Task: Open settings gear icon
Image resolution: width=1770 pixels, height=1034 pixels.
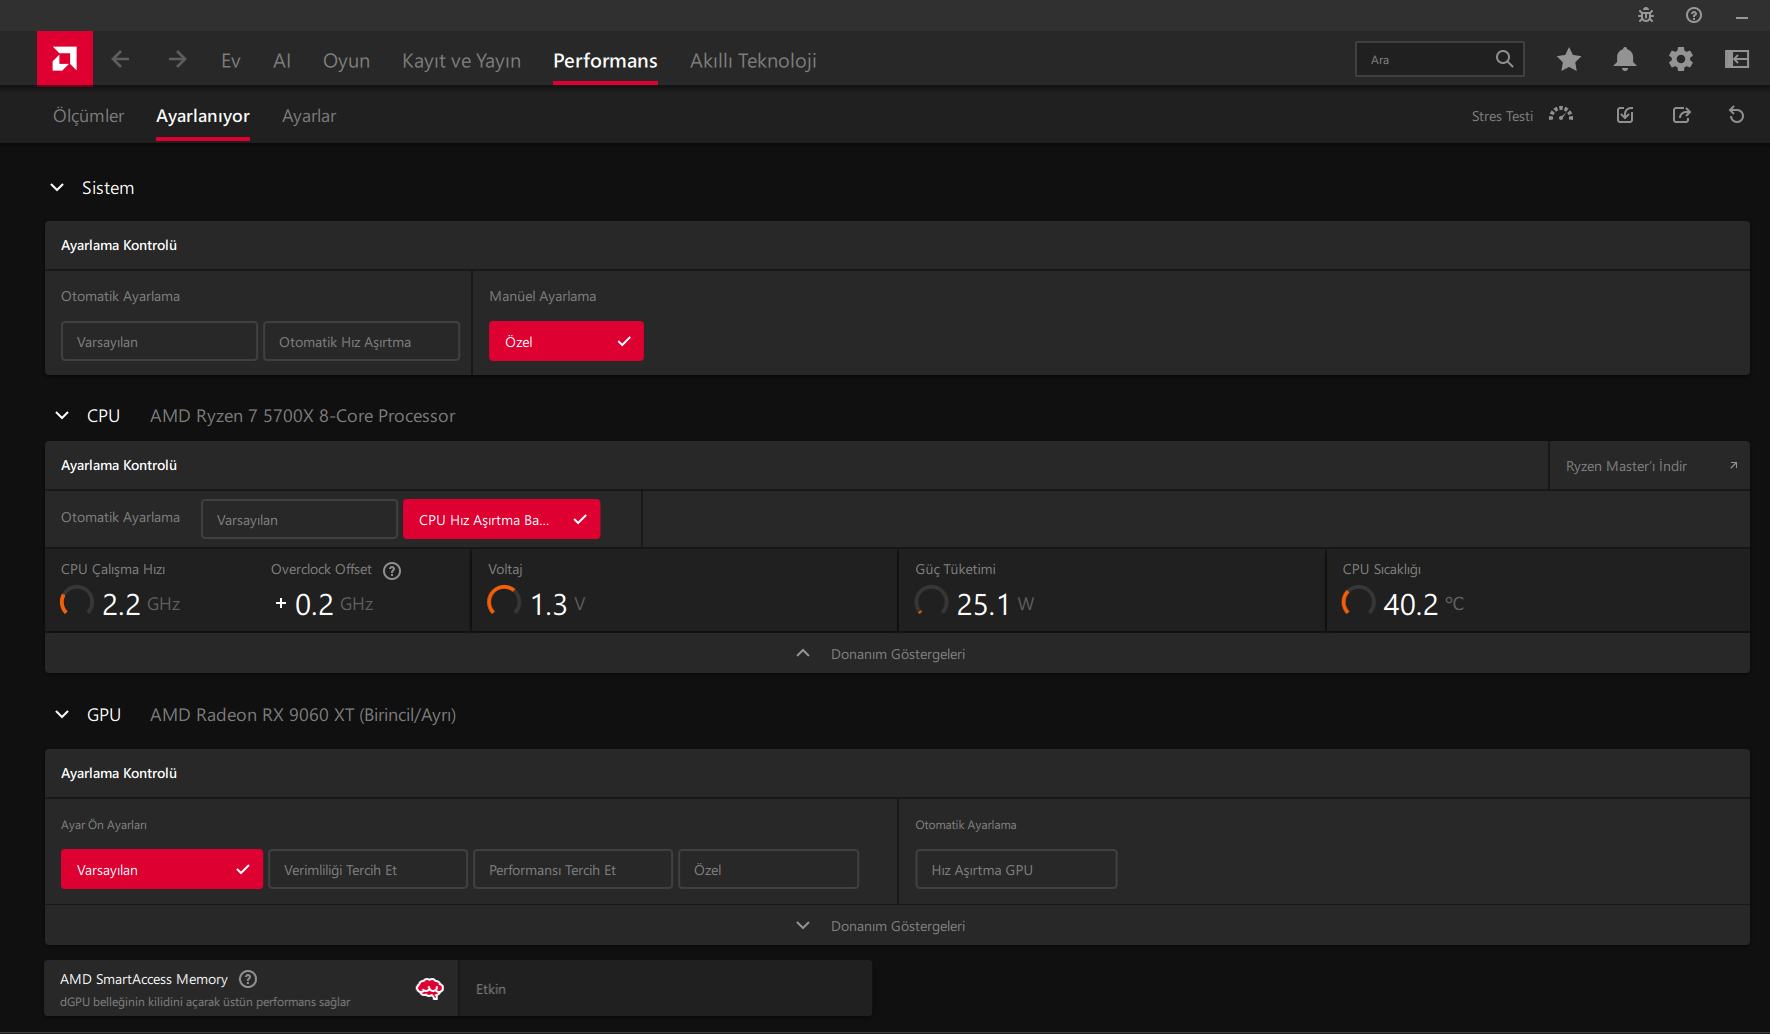Action: [1681, 60]
